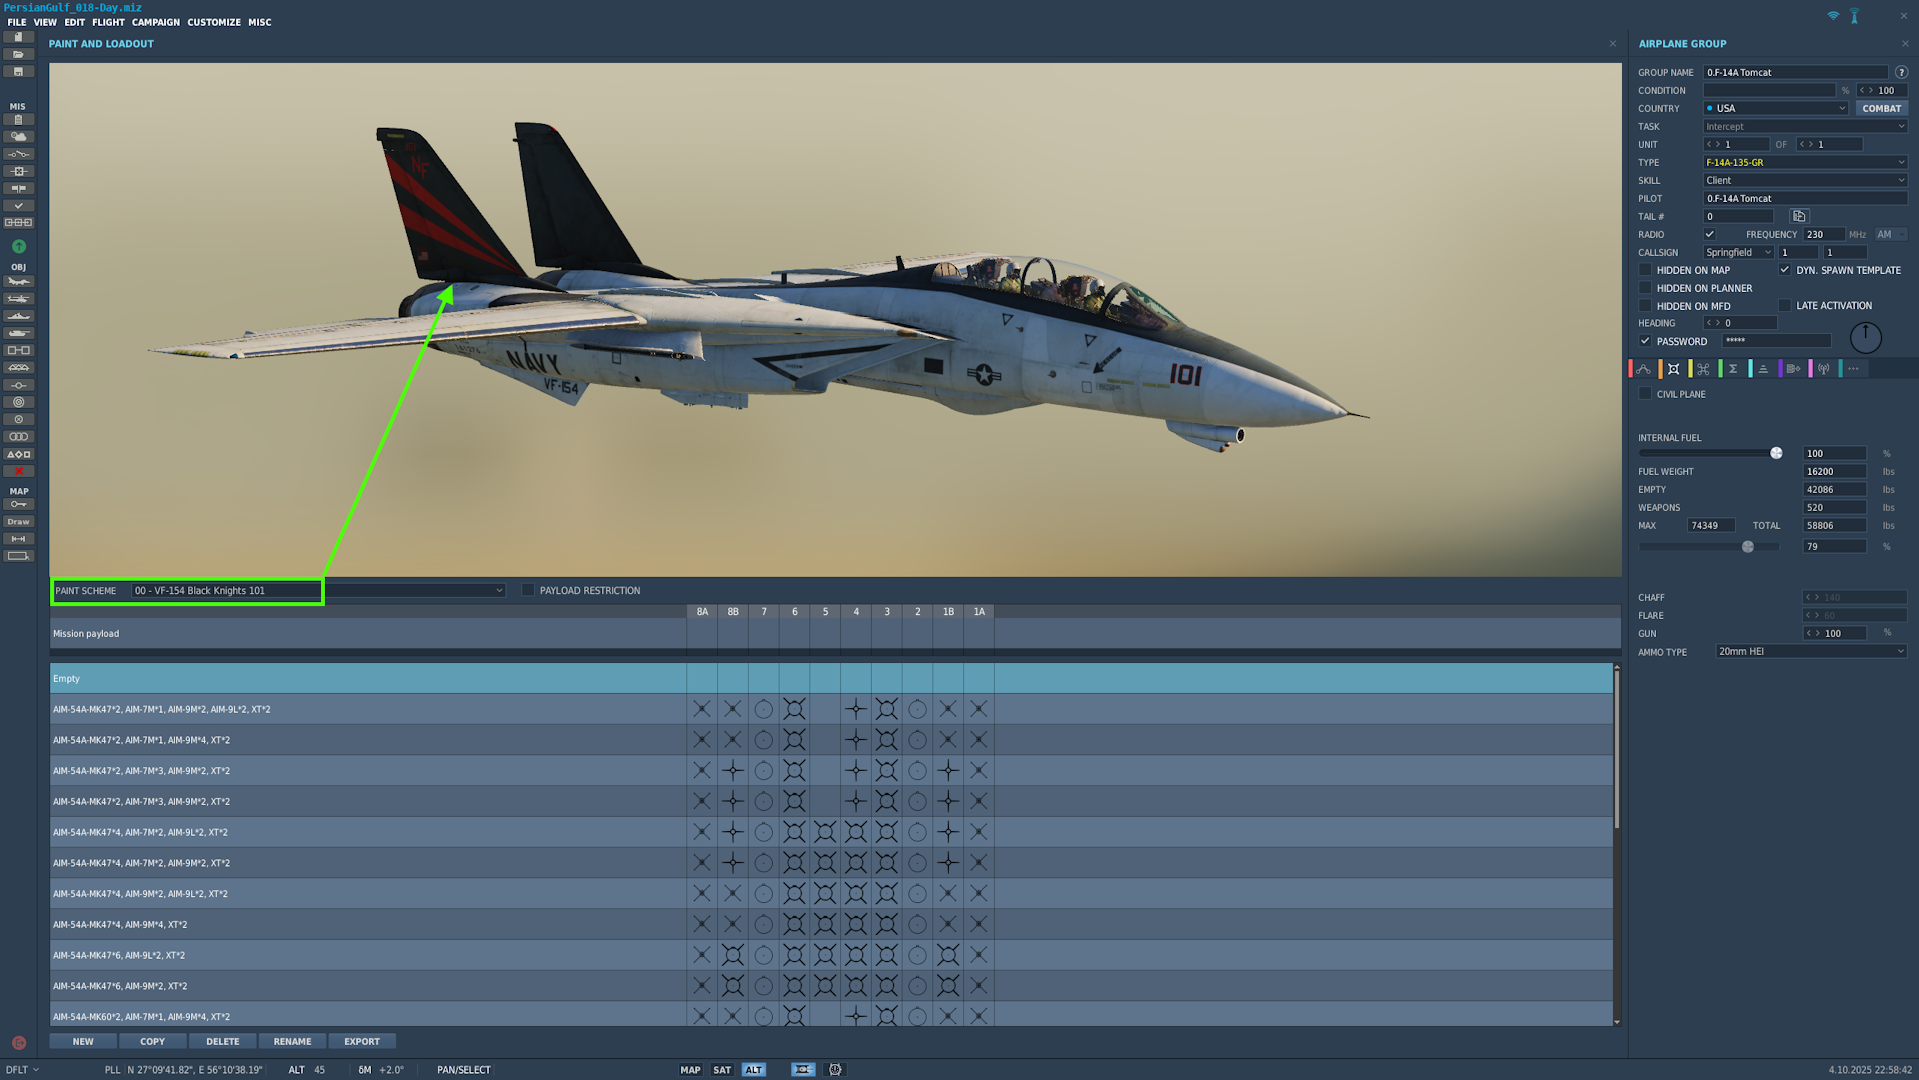The width and height of the screenshot is (1919, 1080).
Task: Open the Task dropdown showing Intercept
Action: coord(1805,126)
